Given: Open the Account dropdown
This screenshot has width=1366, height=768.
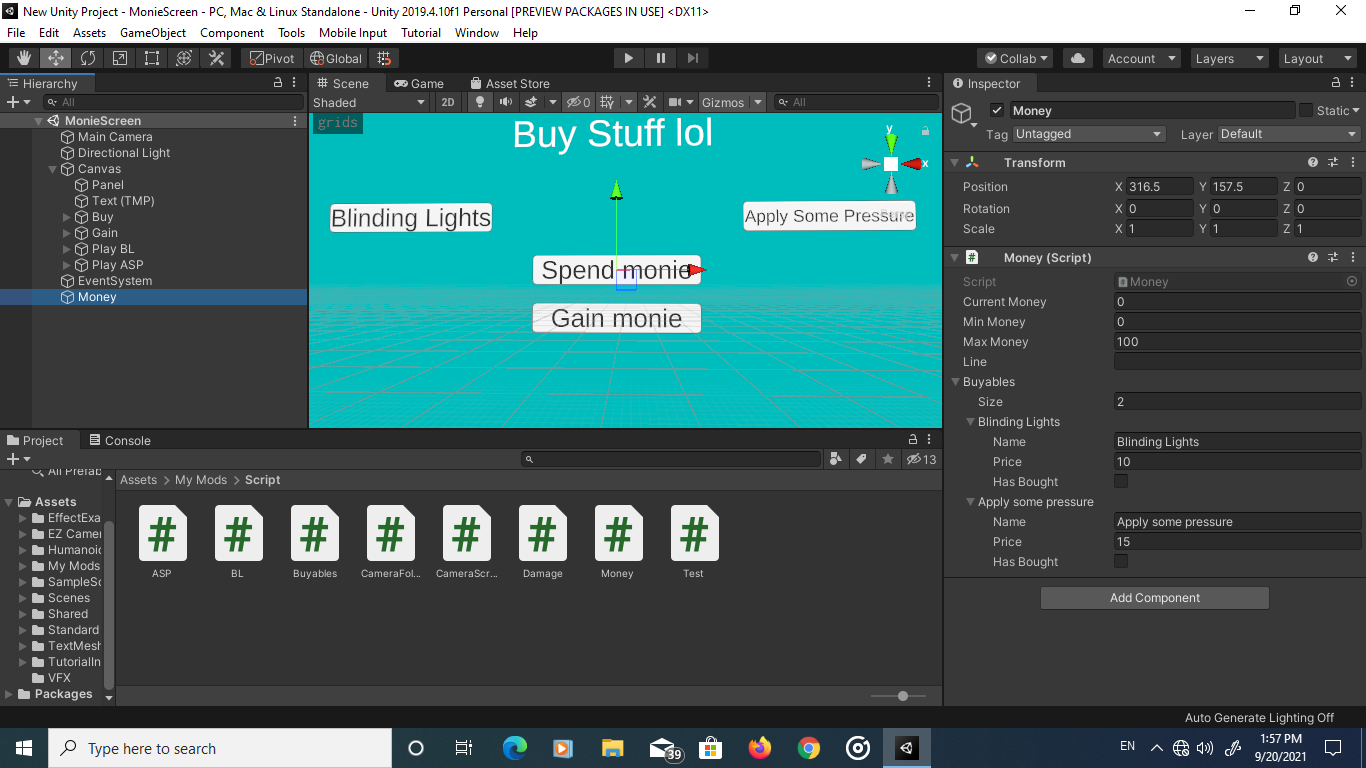Looking at the screenshot, I should pos(1141,58).
